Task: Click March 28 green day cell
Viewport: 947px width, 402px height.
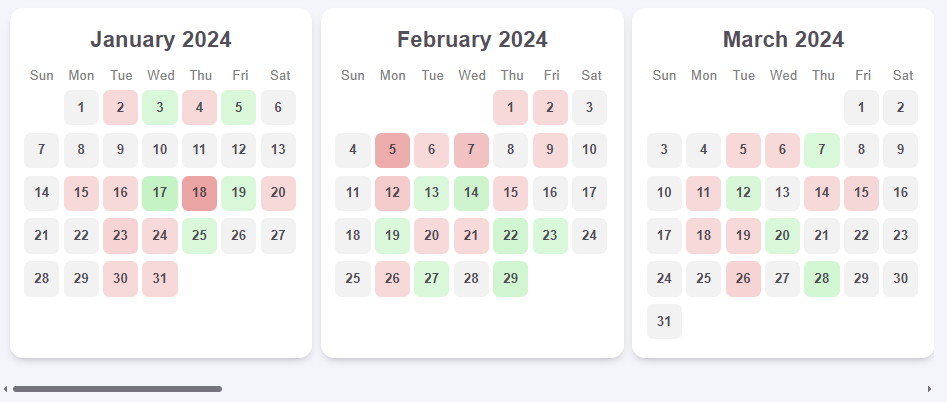Action: tap(821, 278)
